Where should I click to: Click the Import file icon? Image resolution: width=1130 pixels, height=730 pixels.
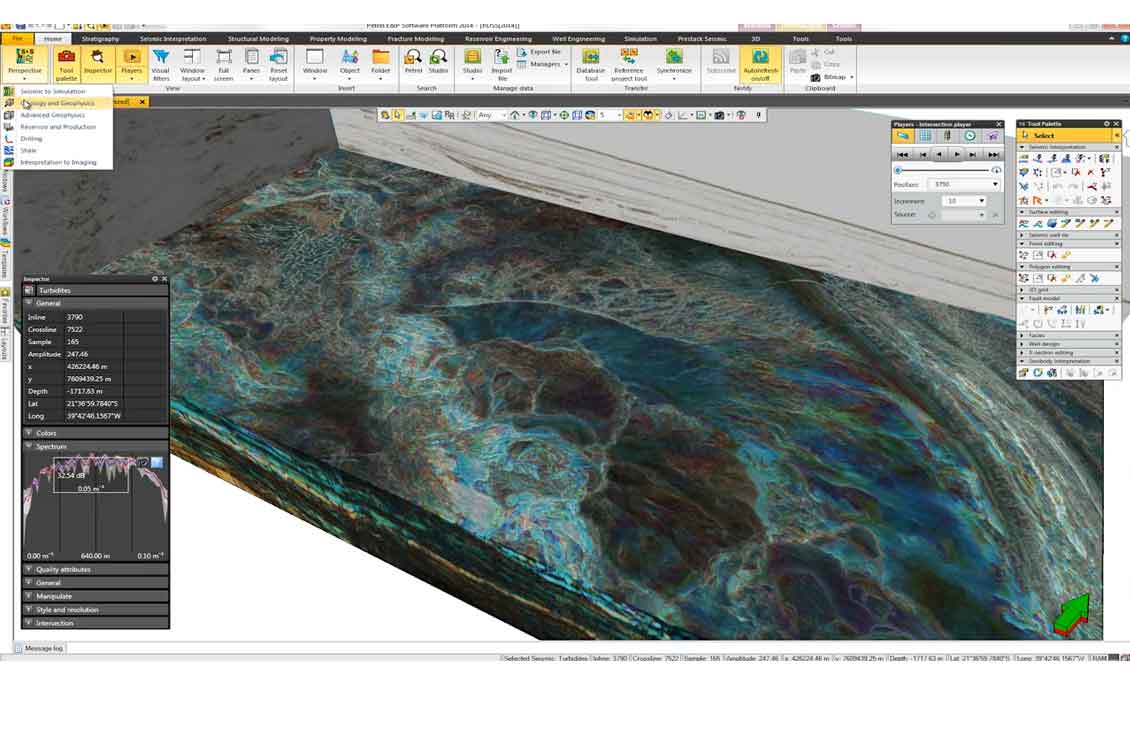point(500,64)
